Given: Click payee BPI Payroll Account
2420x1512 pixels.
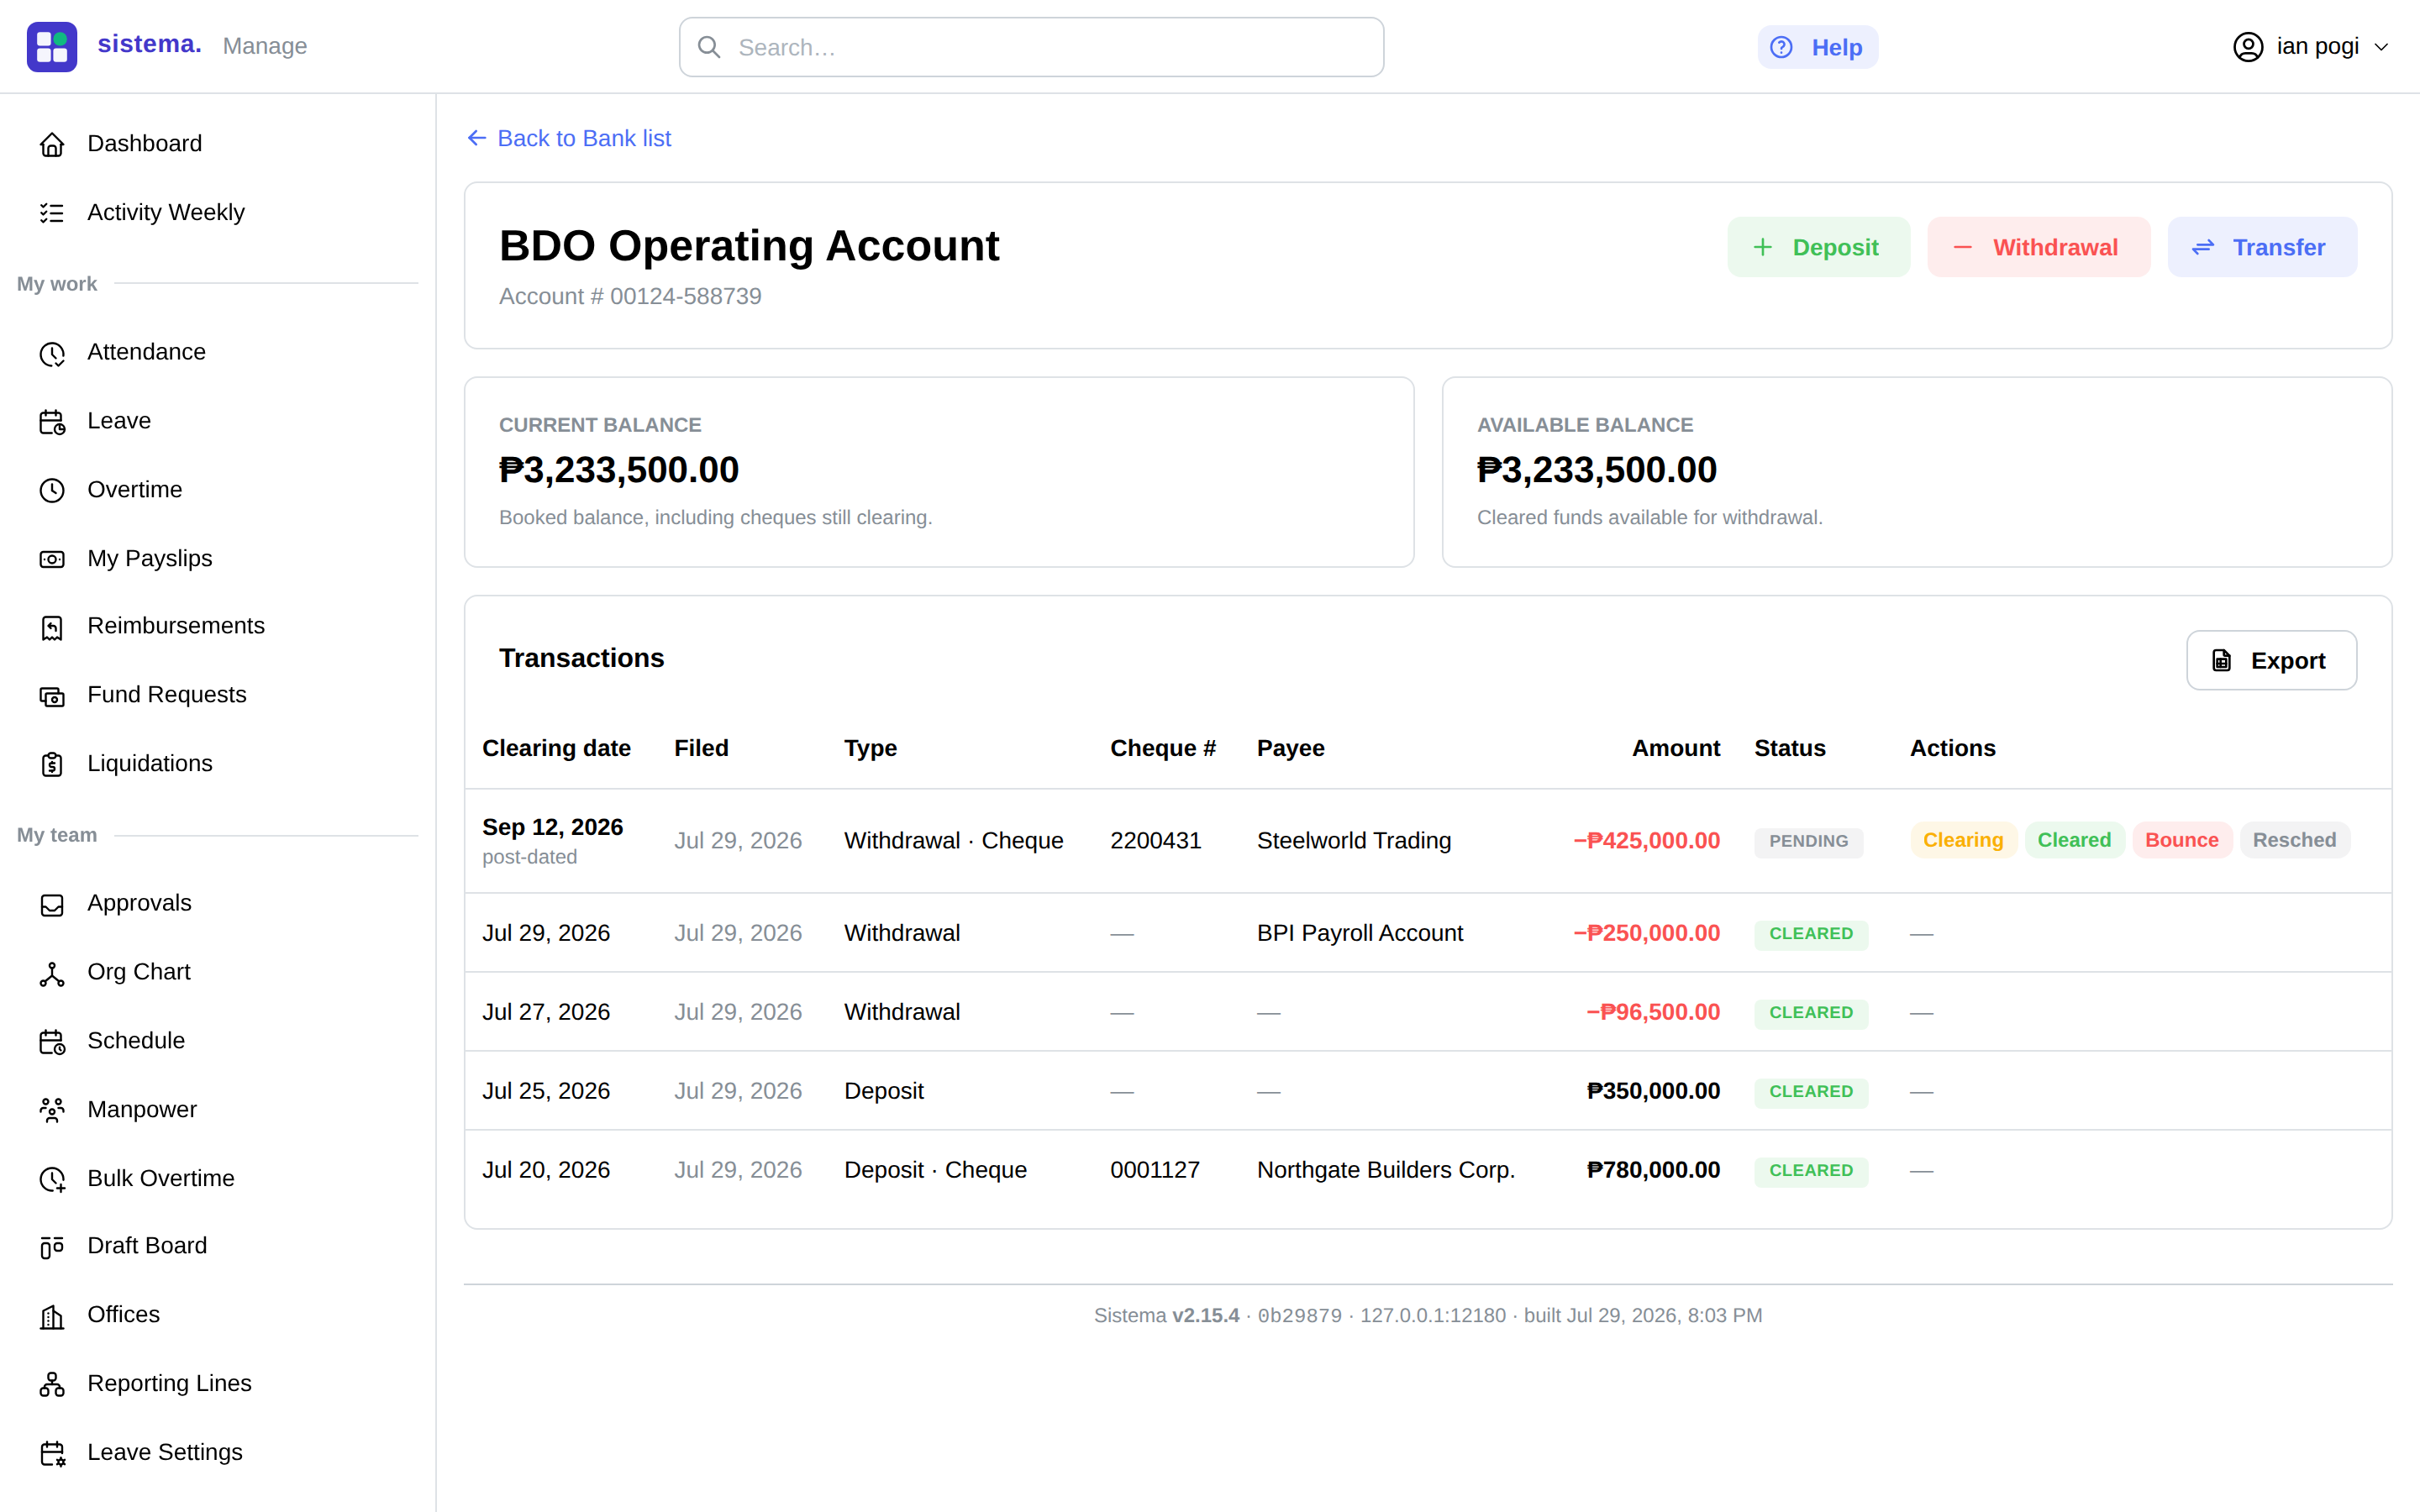Looking at the screenshot, I should coord(1359,933).
